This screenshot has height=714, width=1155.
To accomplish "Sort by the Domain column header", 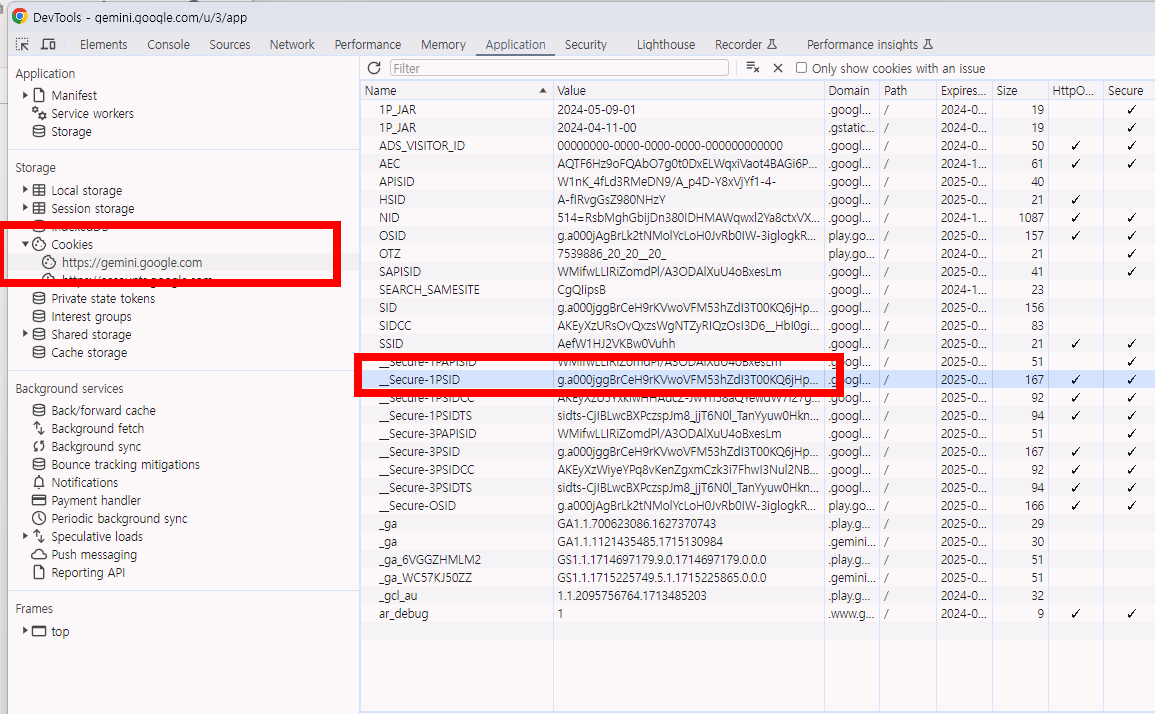I will tap(852, 91).
